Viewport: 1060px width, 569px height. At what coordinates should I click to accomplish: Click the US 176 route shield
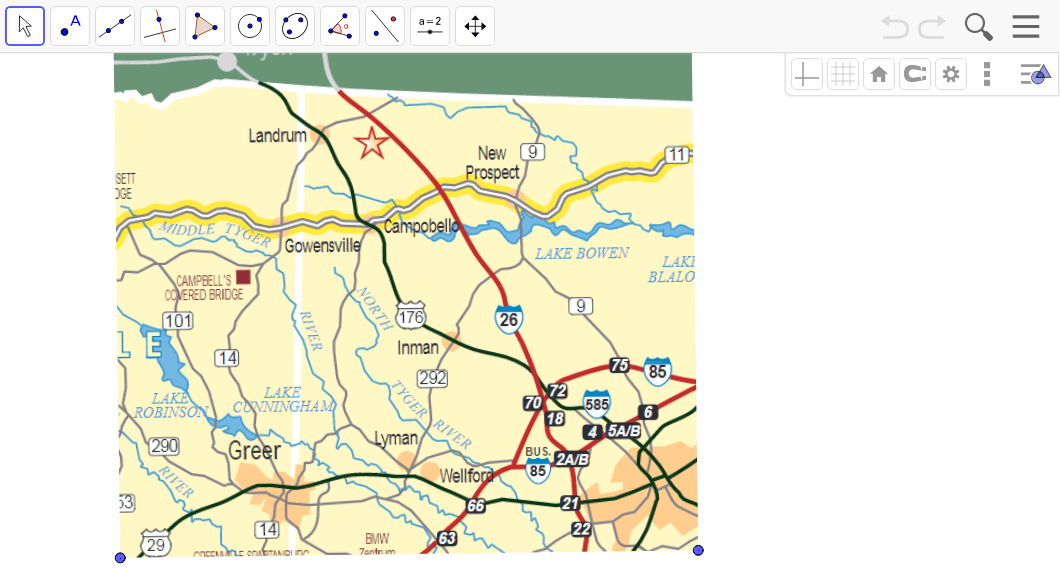[411, 316]
